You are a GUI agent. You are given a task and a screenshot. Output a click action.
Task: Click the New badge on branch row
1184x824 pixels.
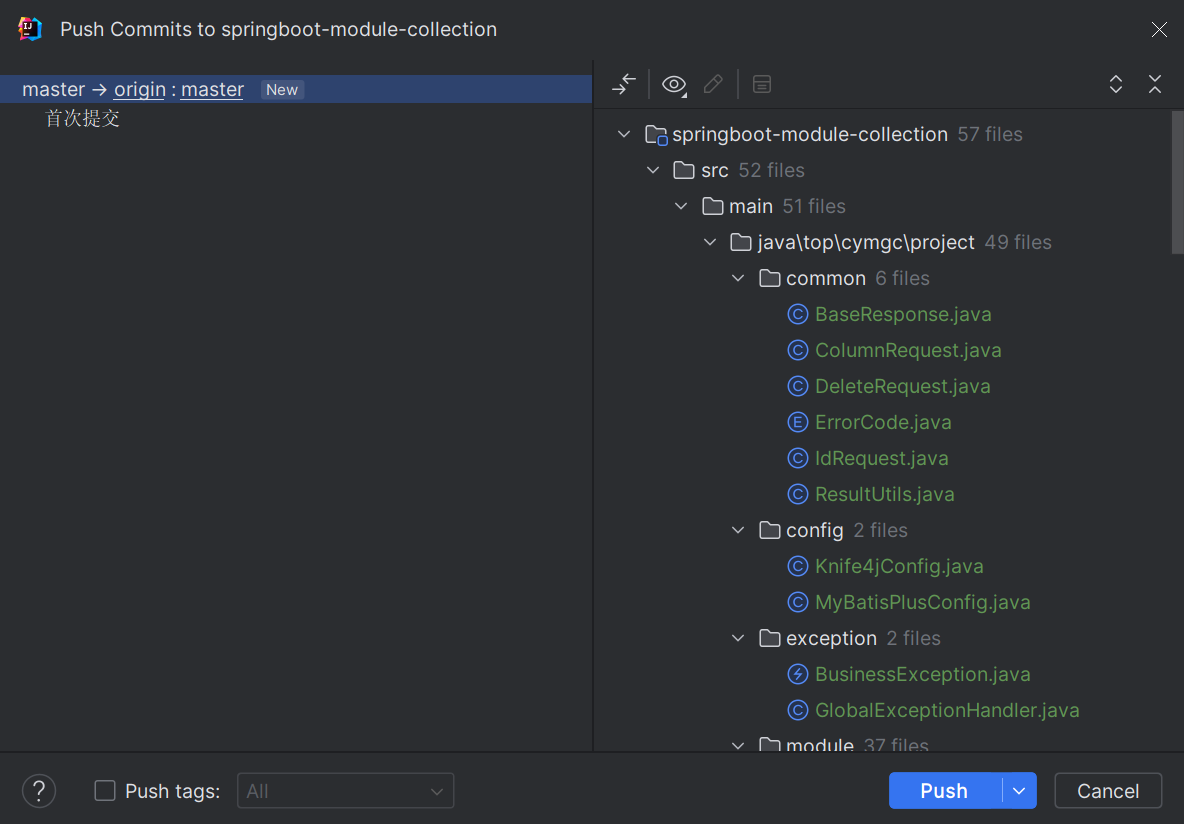(282, 89)
